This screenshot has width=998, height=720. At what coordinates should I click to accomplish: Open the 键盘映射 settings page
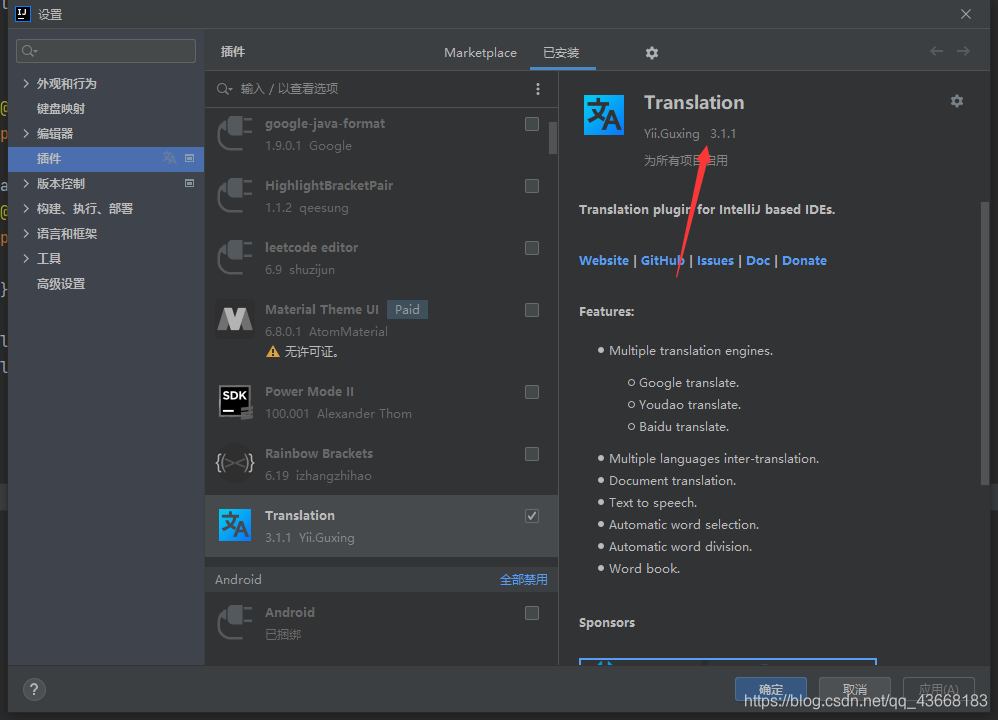pos(61,109)
